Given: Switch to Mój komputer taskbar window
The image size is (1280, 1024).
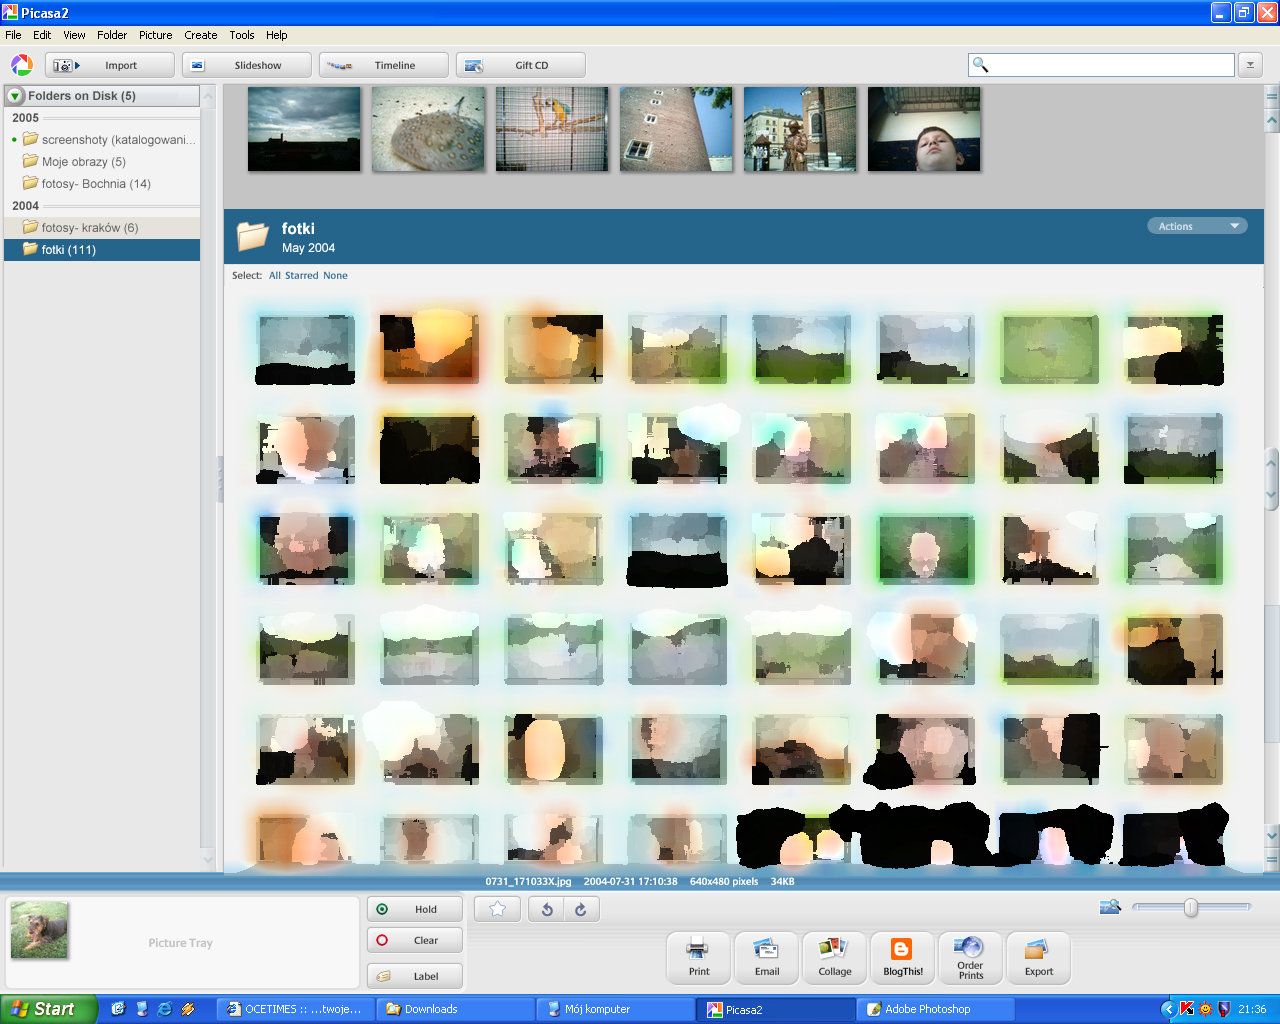Looking at the screenshot, I should point(615,1009).
